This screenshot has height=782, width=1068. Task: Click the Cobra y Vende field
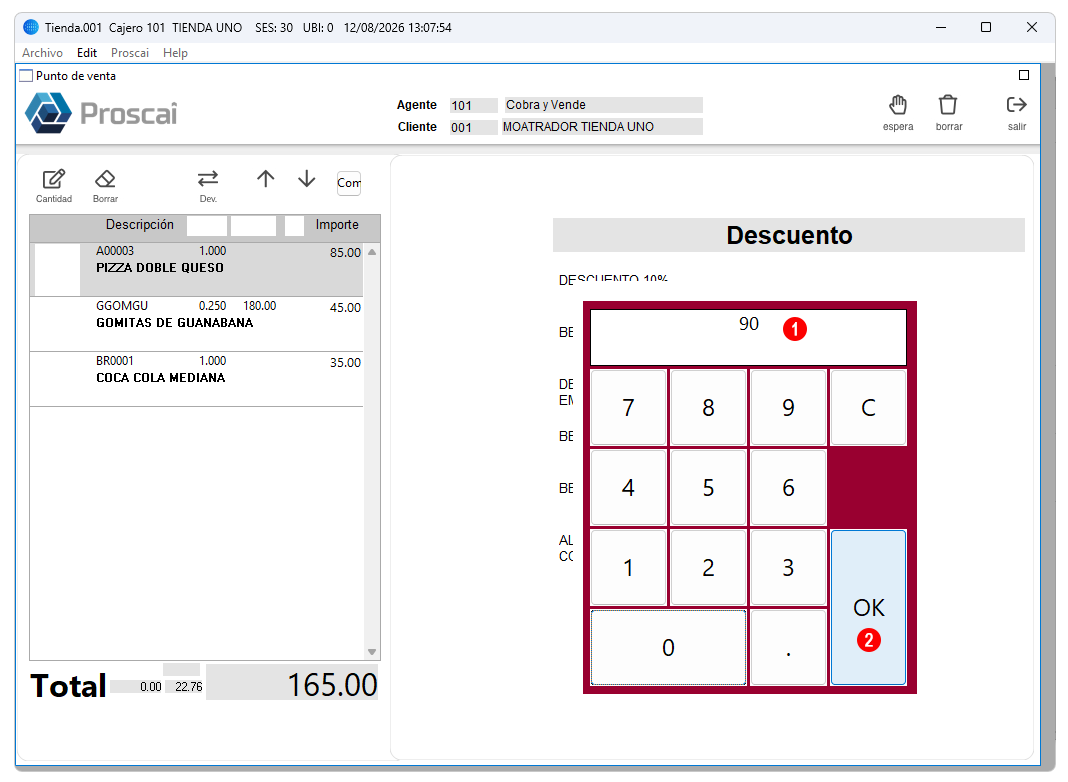coord(603,105)
